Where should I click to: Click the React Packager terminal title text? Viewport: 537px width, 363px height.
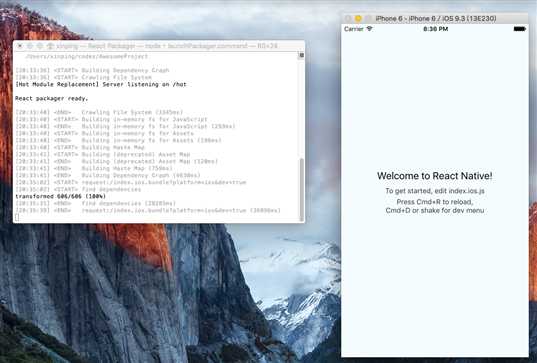click(167, 46)
